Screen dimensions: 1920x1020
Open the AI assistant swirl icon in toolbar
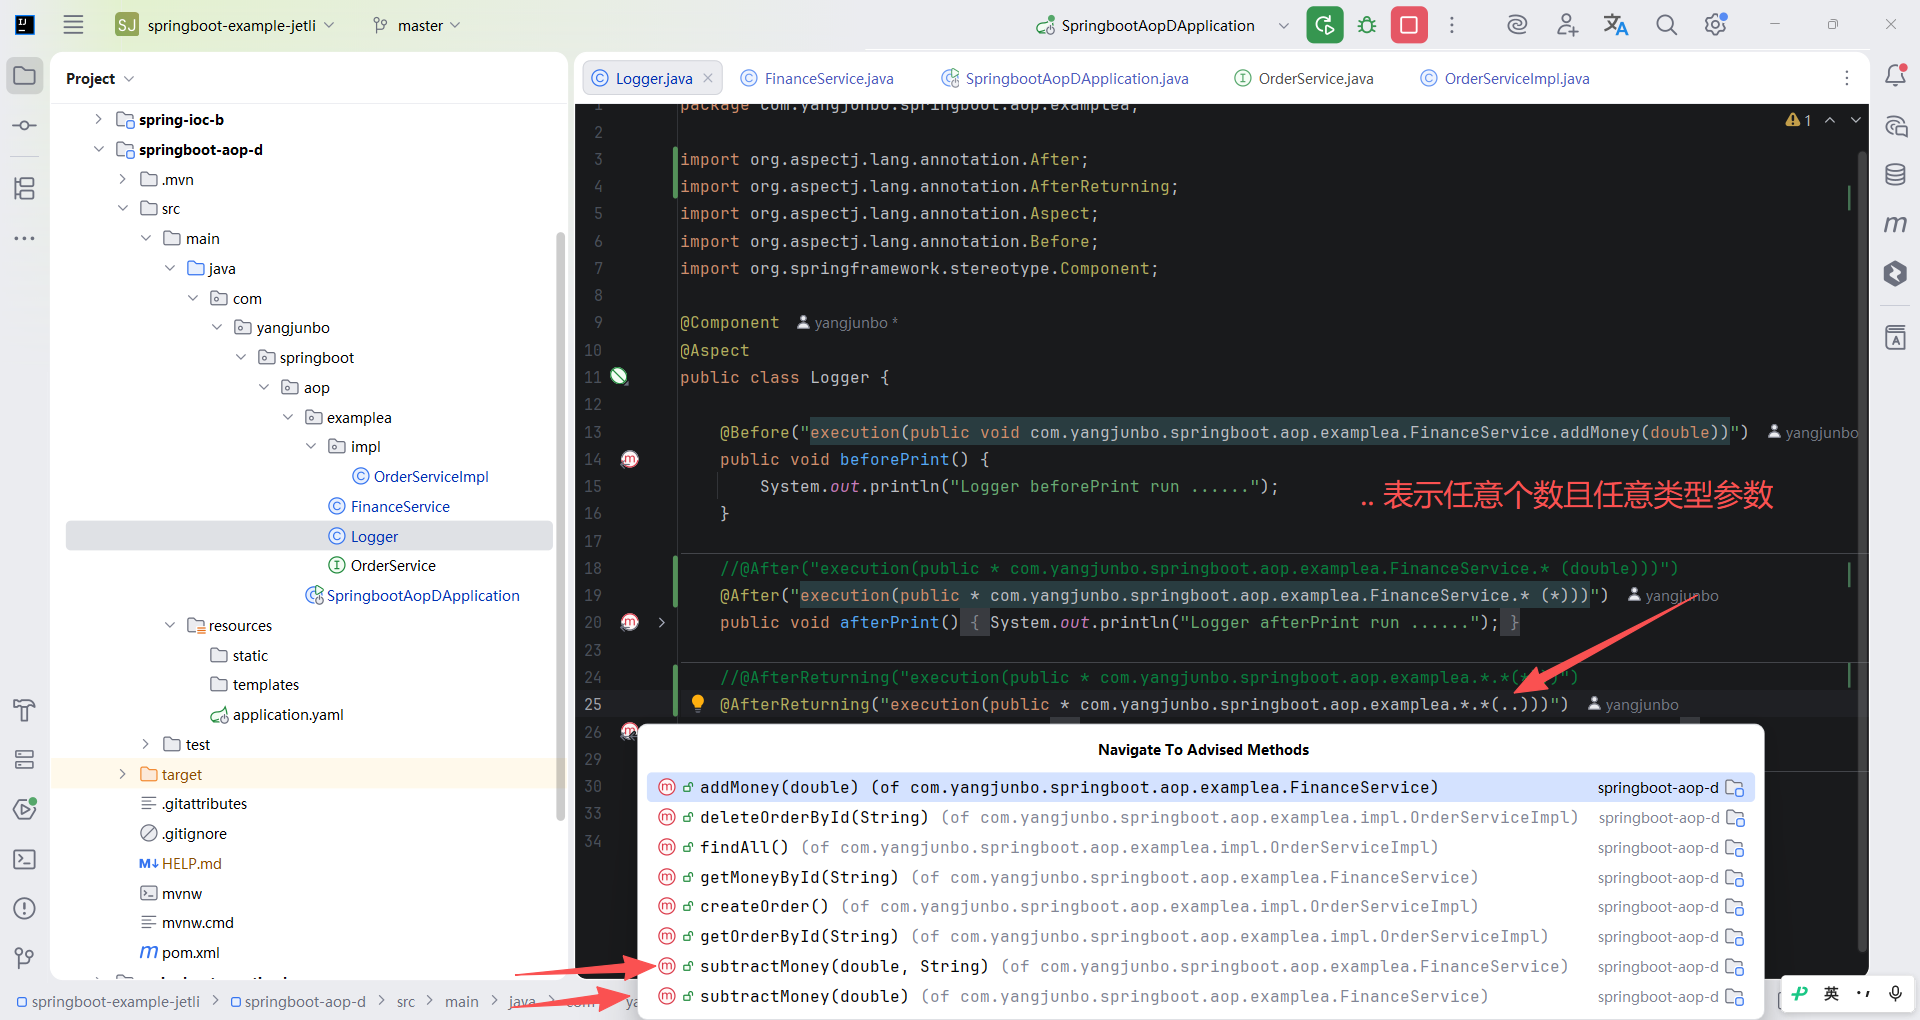point(1517,25)
